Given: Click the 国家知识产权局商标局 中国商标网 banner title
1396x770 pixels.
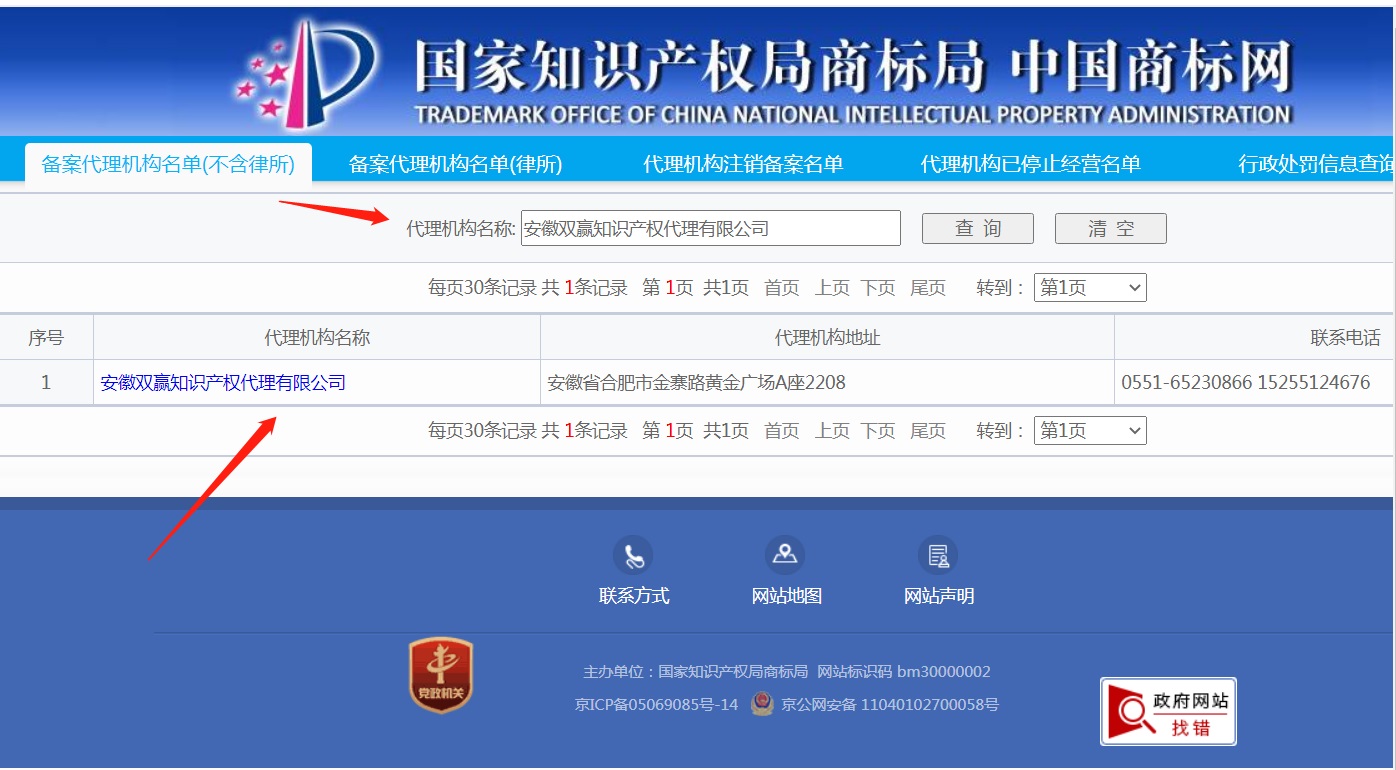Looking at the screenshot, I should 853,68.
